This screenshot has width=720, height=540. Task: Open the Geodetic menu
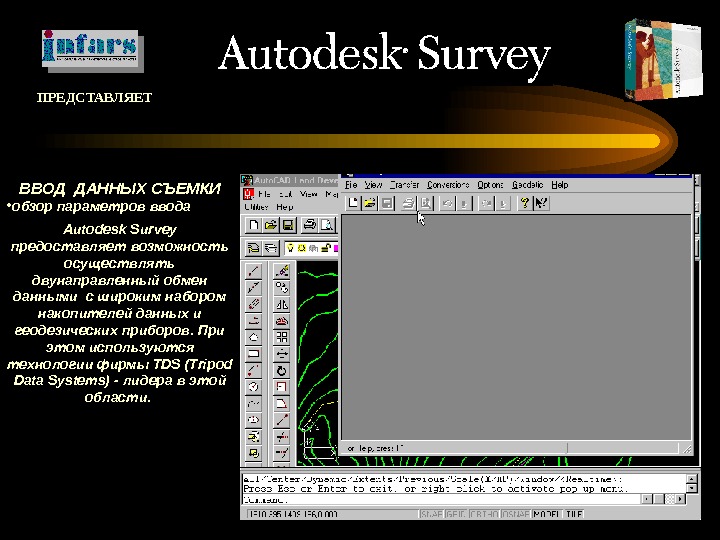[527, 185]
